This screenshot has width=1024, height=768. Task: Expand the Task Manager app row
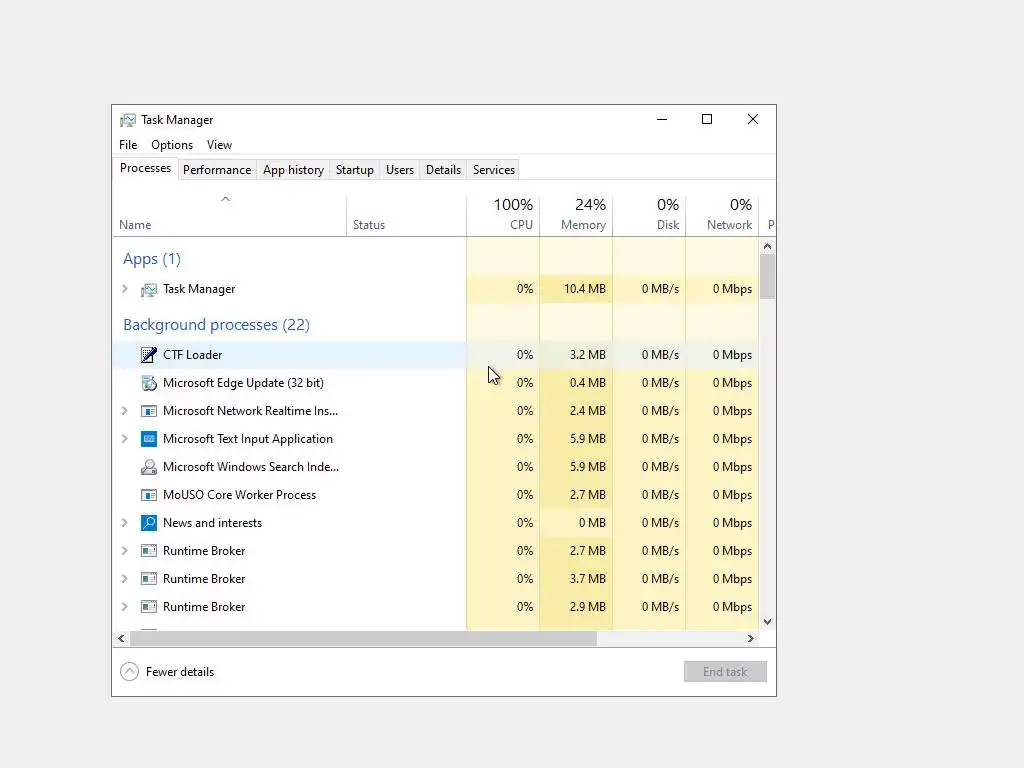point(125,289)
